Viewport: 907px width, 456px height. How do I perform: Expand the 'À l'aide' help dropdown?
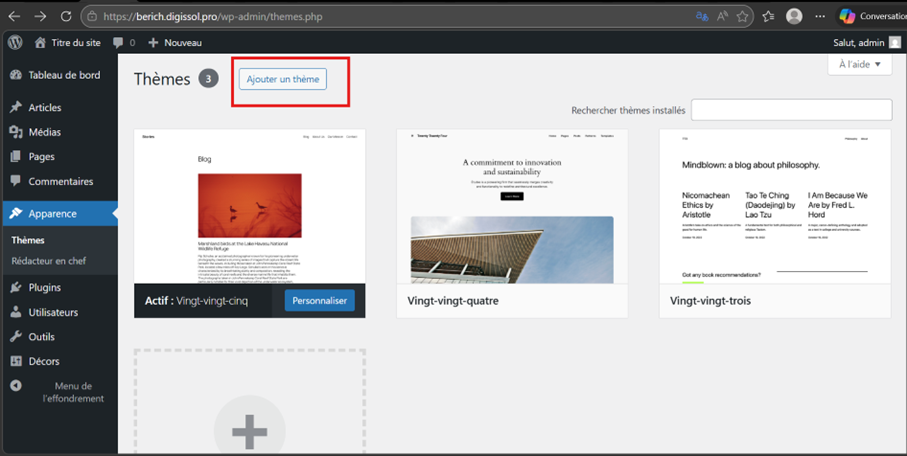point(859,65)
